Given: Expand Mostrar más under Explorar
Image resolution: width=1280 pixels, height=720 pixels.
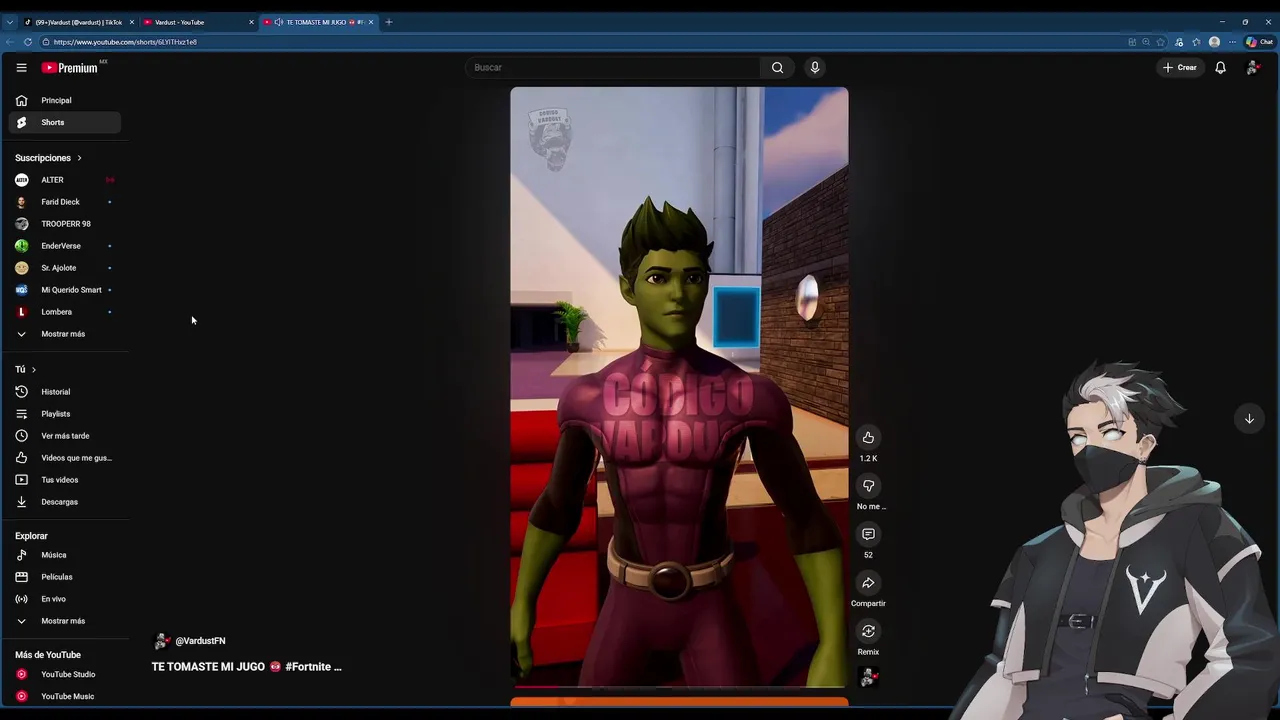Looking at the screenshot, I should pos(64,621).
